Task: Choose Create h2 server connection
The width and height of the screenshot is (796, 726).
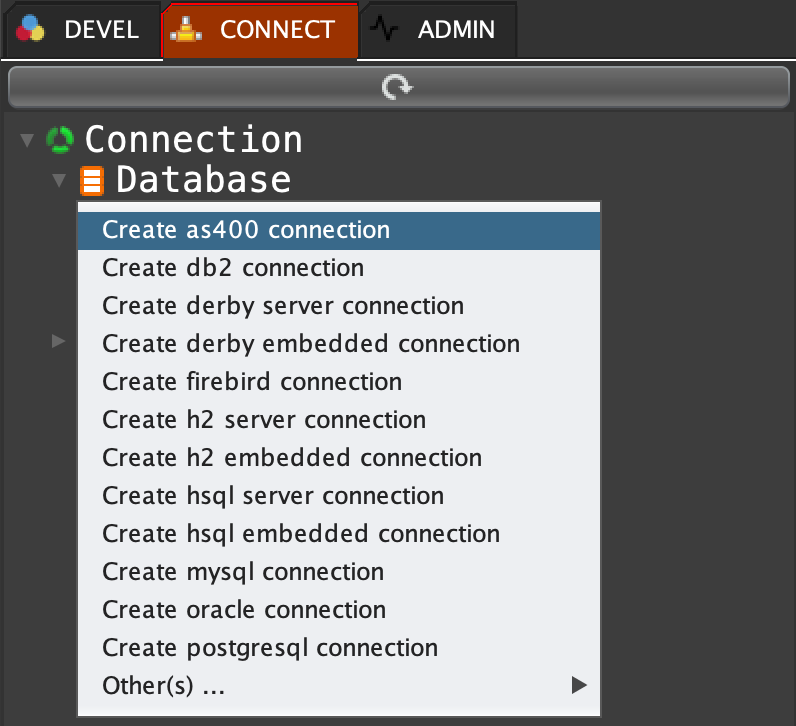Action: pyautogui.click(x=264, y=420)
